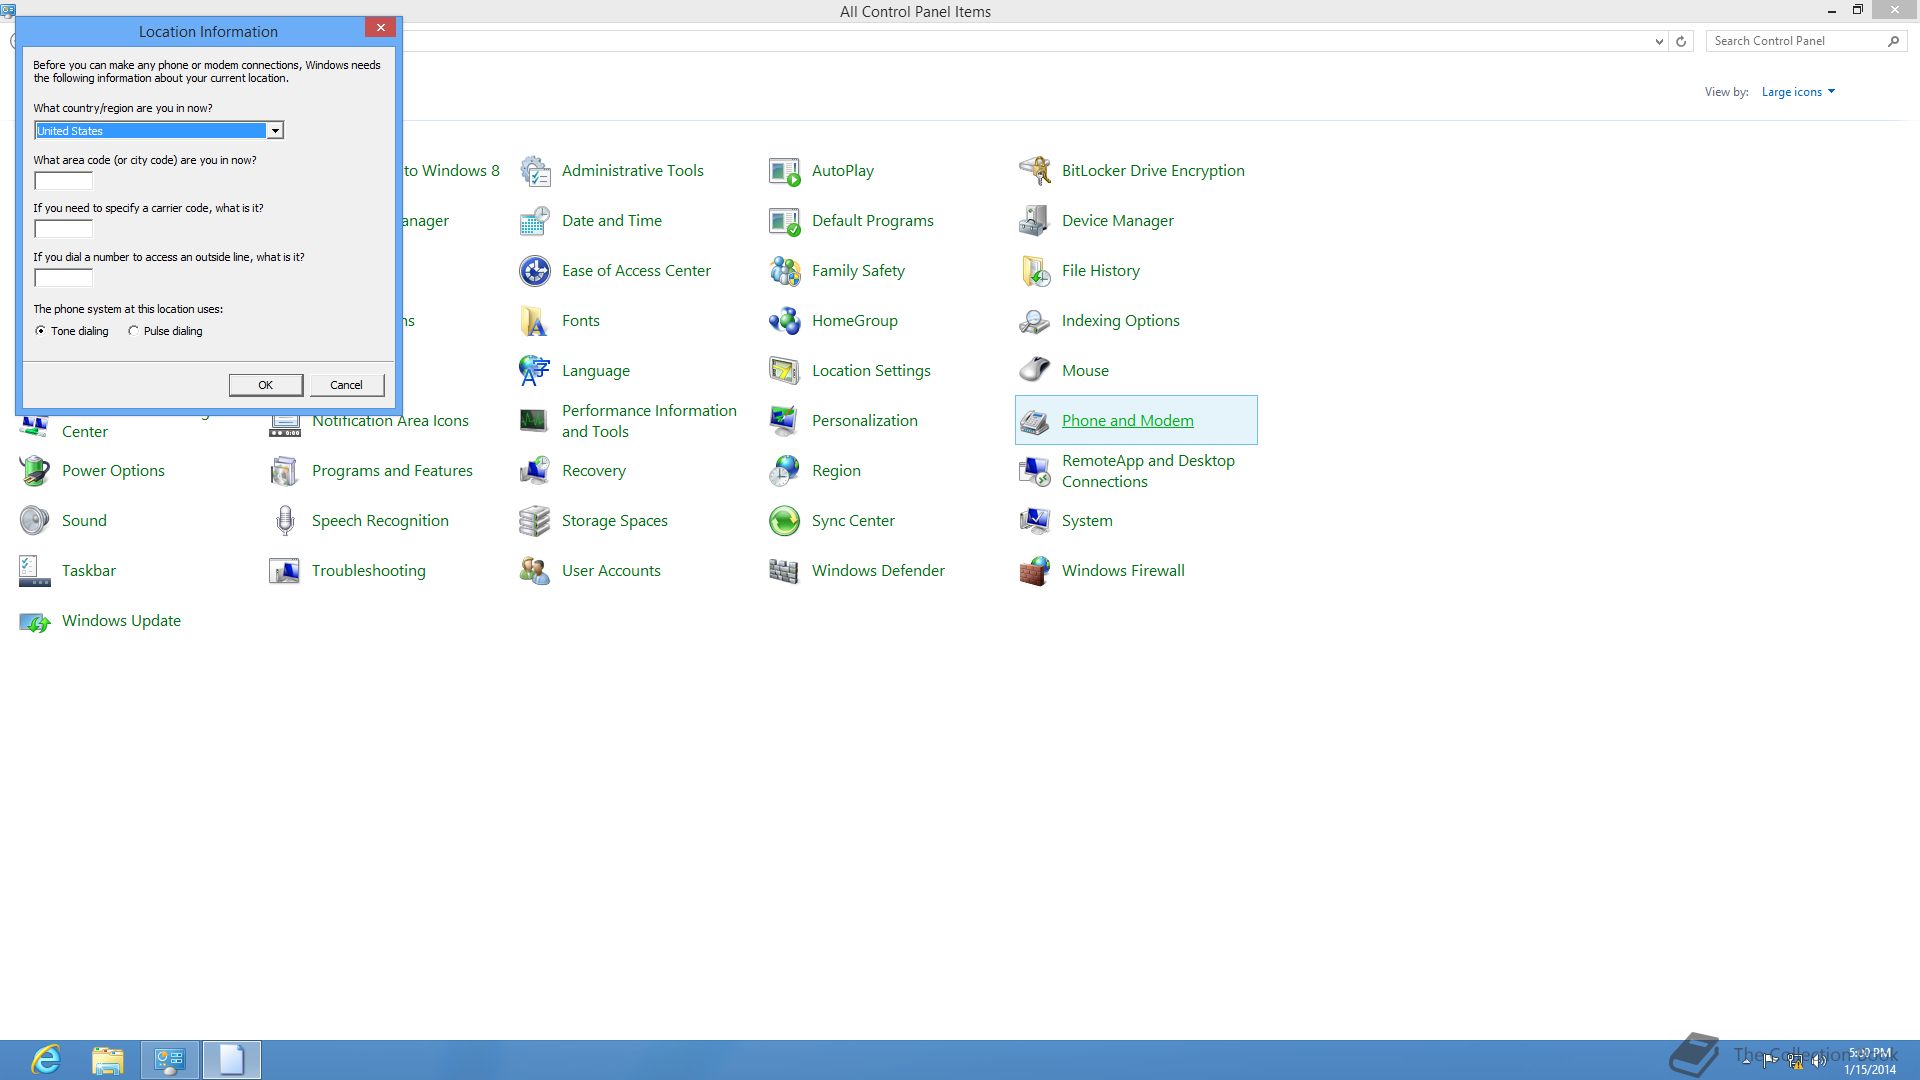
Task: Open the Recovery icon
Action: (535, 471)
